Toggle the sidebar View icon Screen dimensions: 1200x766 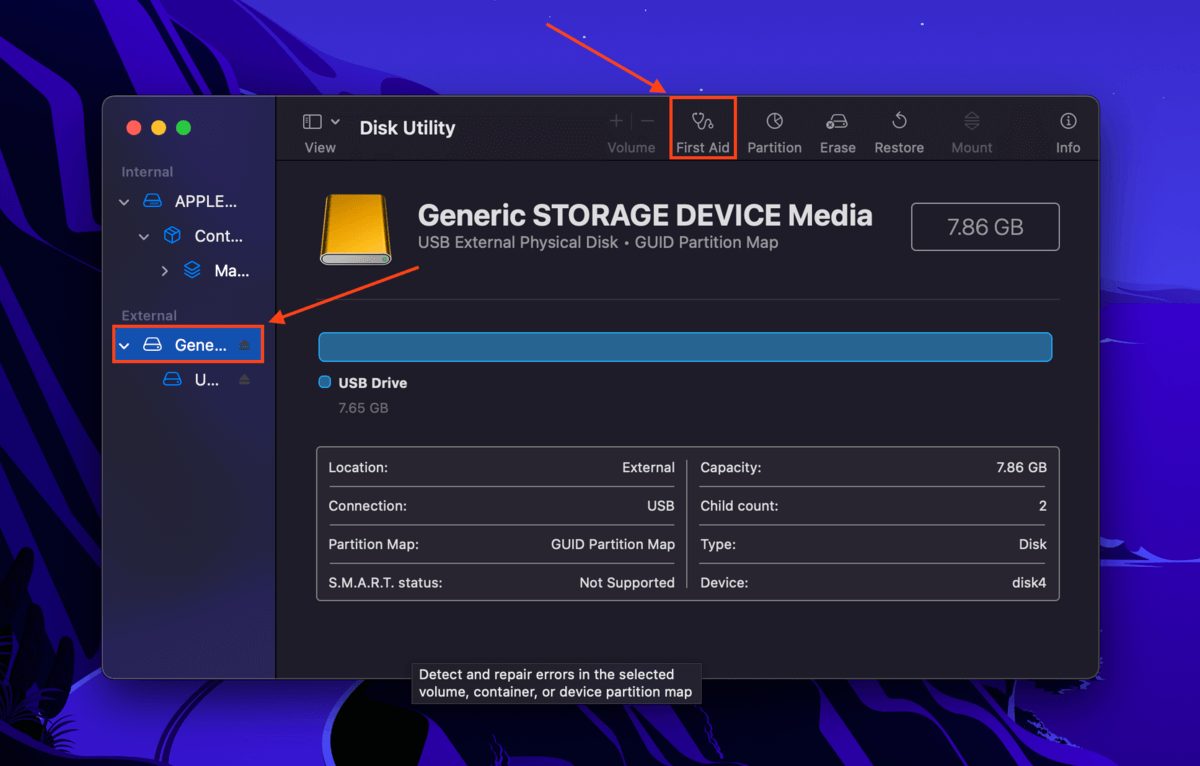[312, 121]
